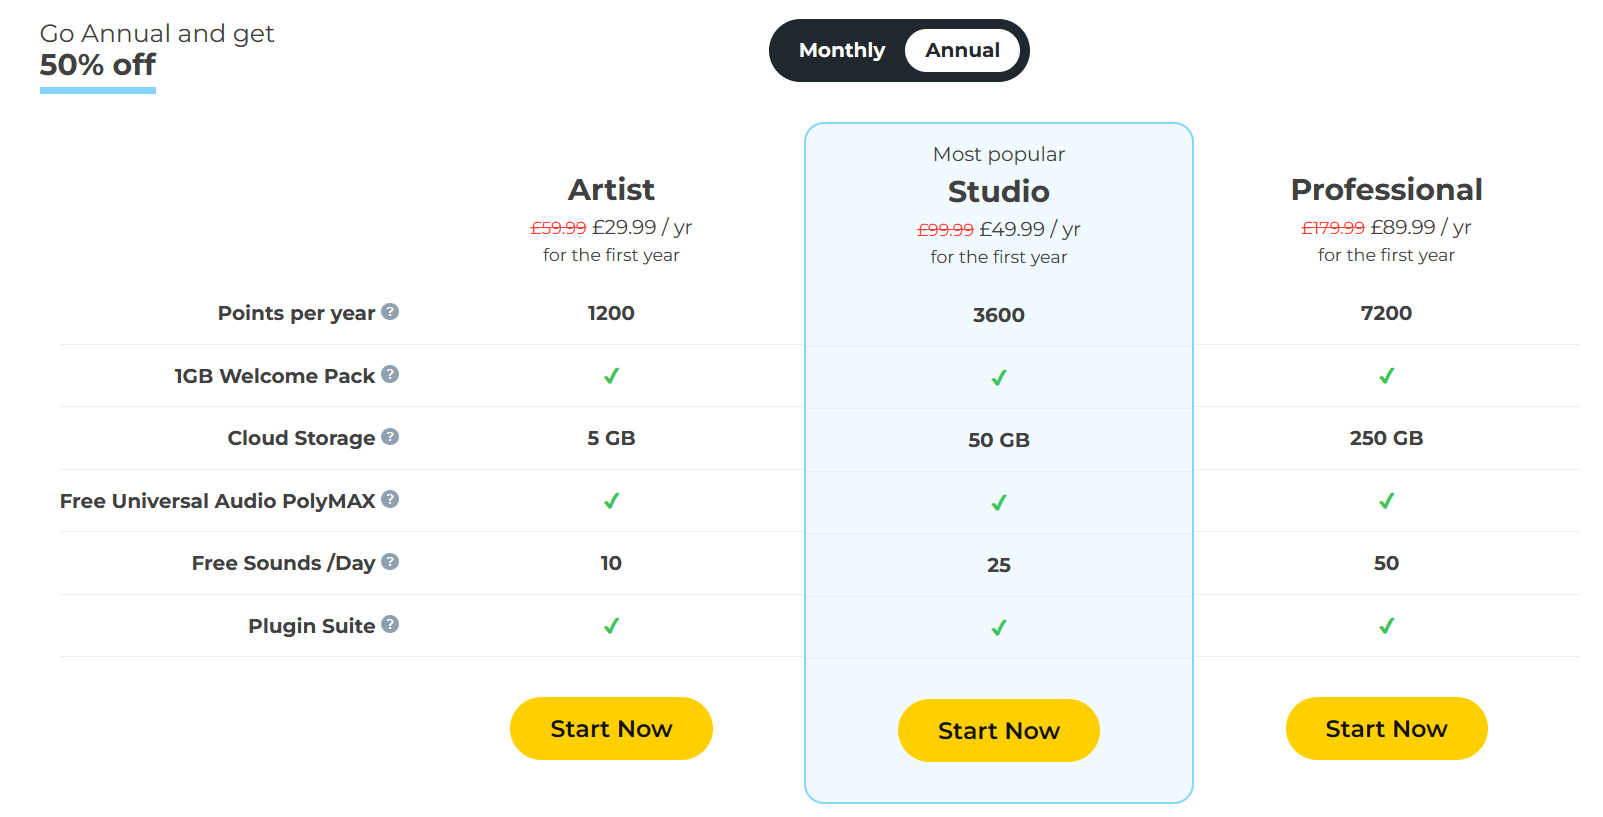Click the Studio £49.99 / yr price

coord(1030,229)
